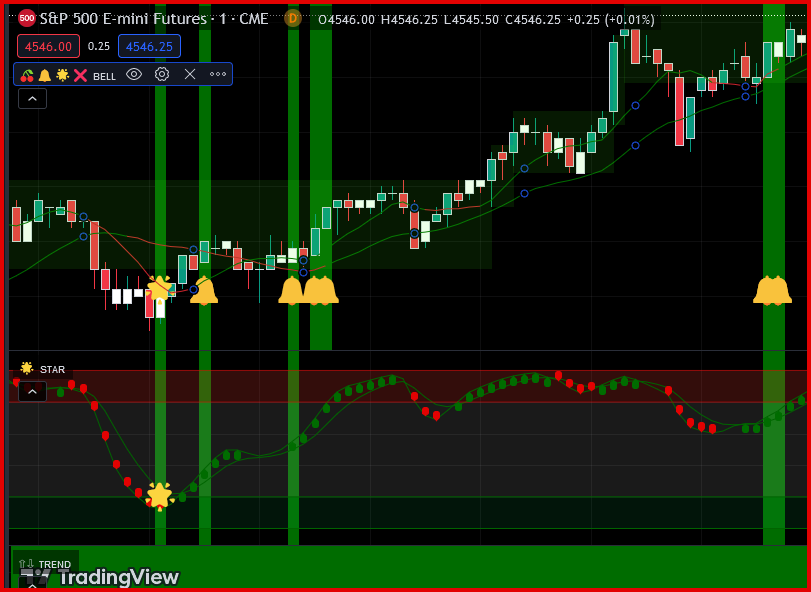Click the star marker in the STAR oscillator pane

point(159,496)
